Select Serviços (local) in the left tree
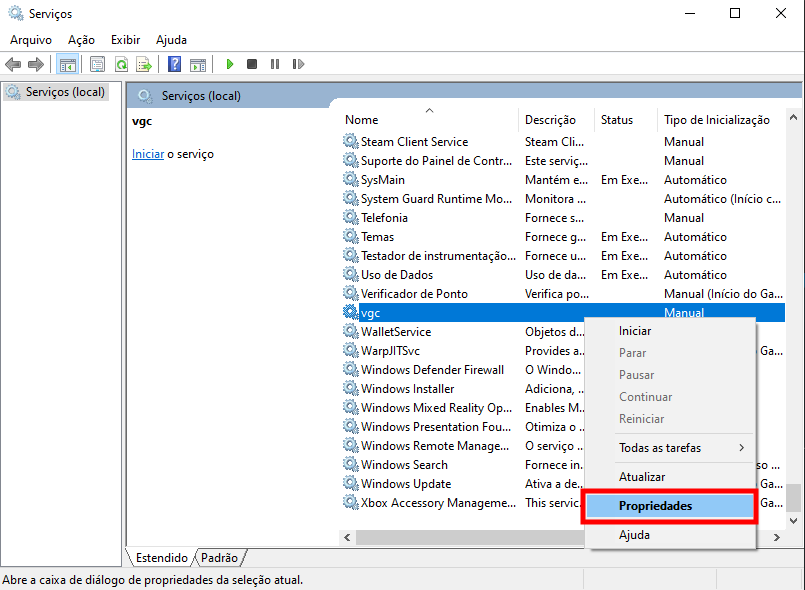This screenshot has height=590, width=805. pos(62,92)
